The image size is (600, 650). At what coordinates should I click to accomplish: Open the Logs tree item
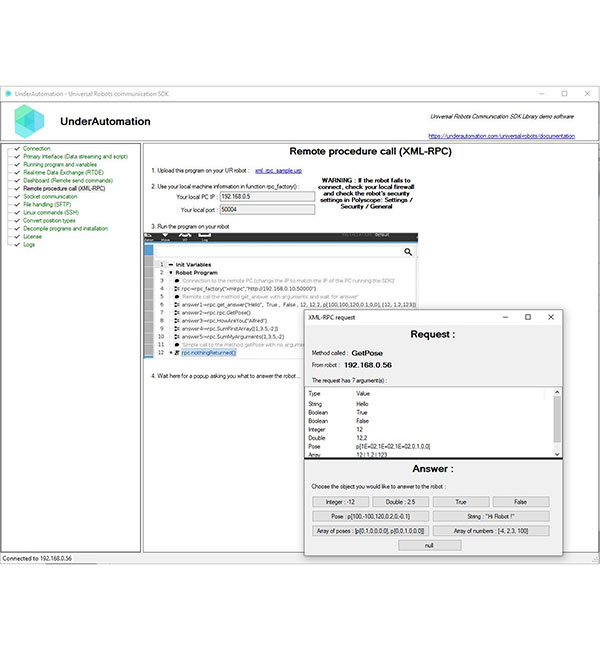coord(29,245)
